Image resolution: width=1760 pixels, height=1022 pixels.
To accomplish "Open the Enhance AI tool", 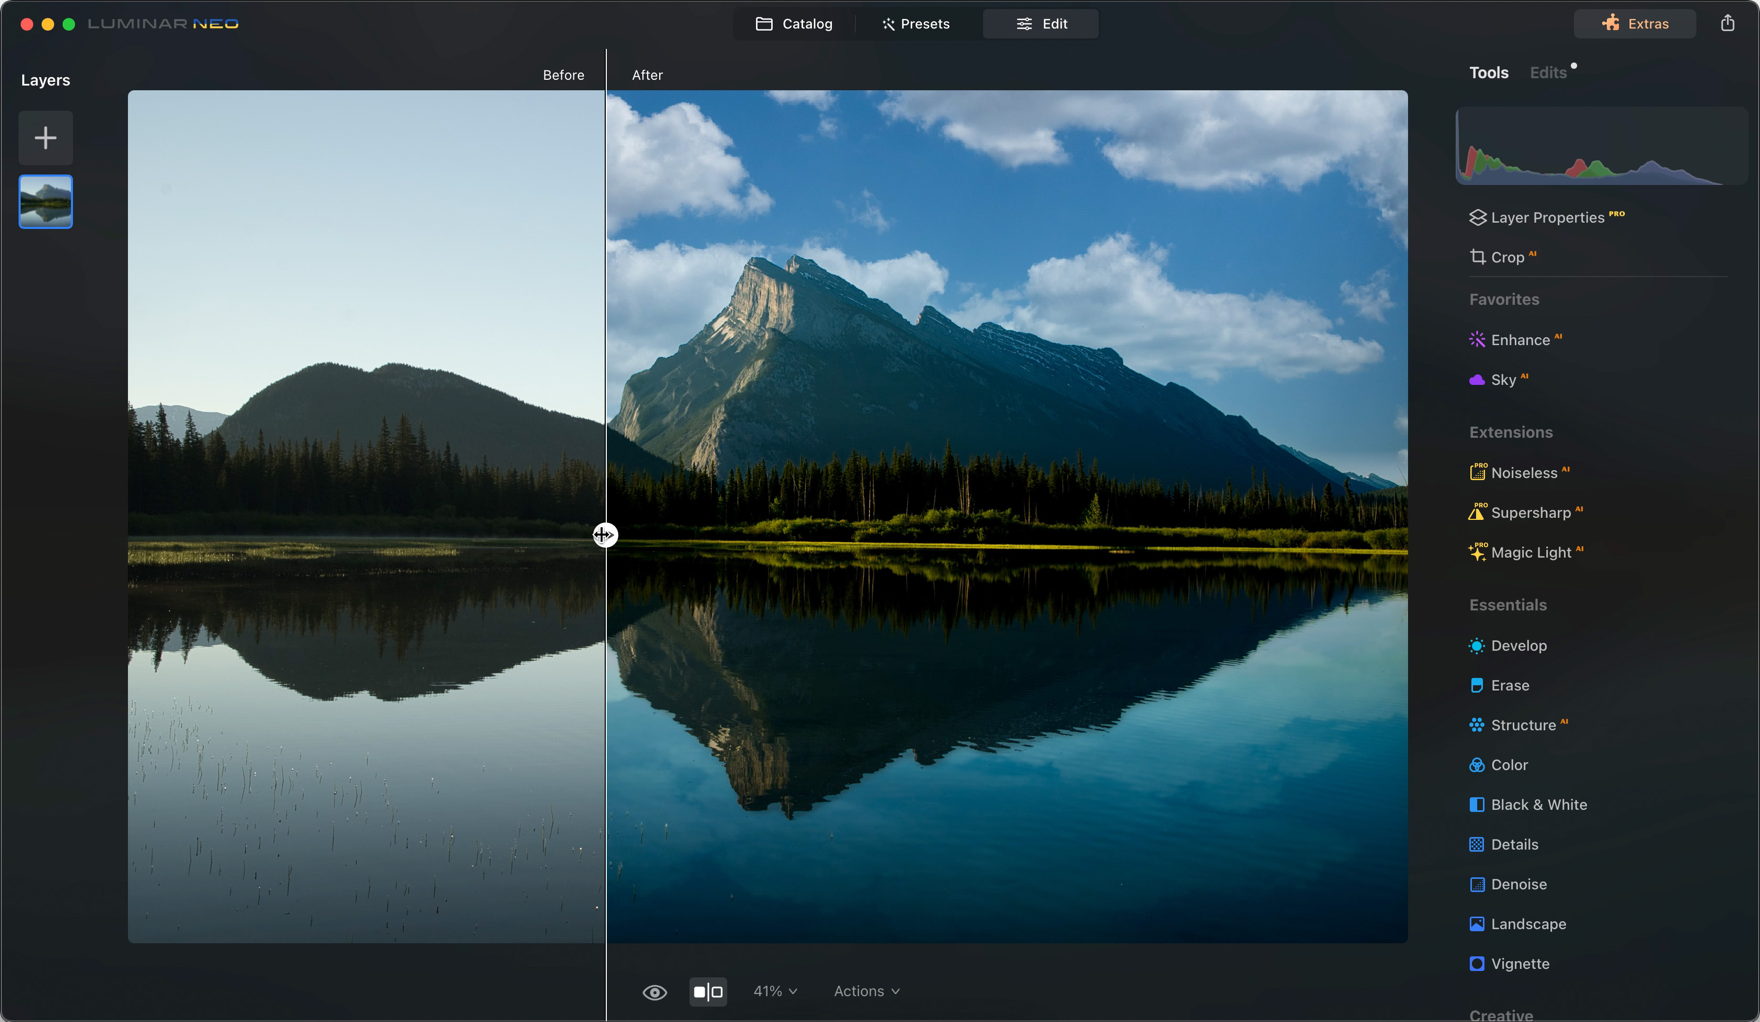I will pyautogui.click(x=1519, y=340).
